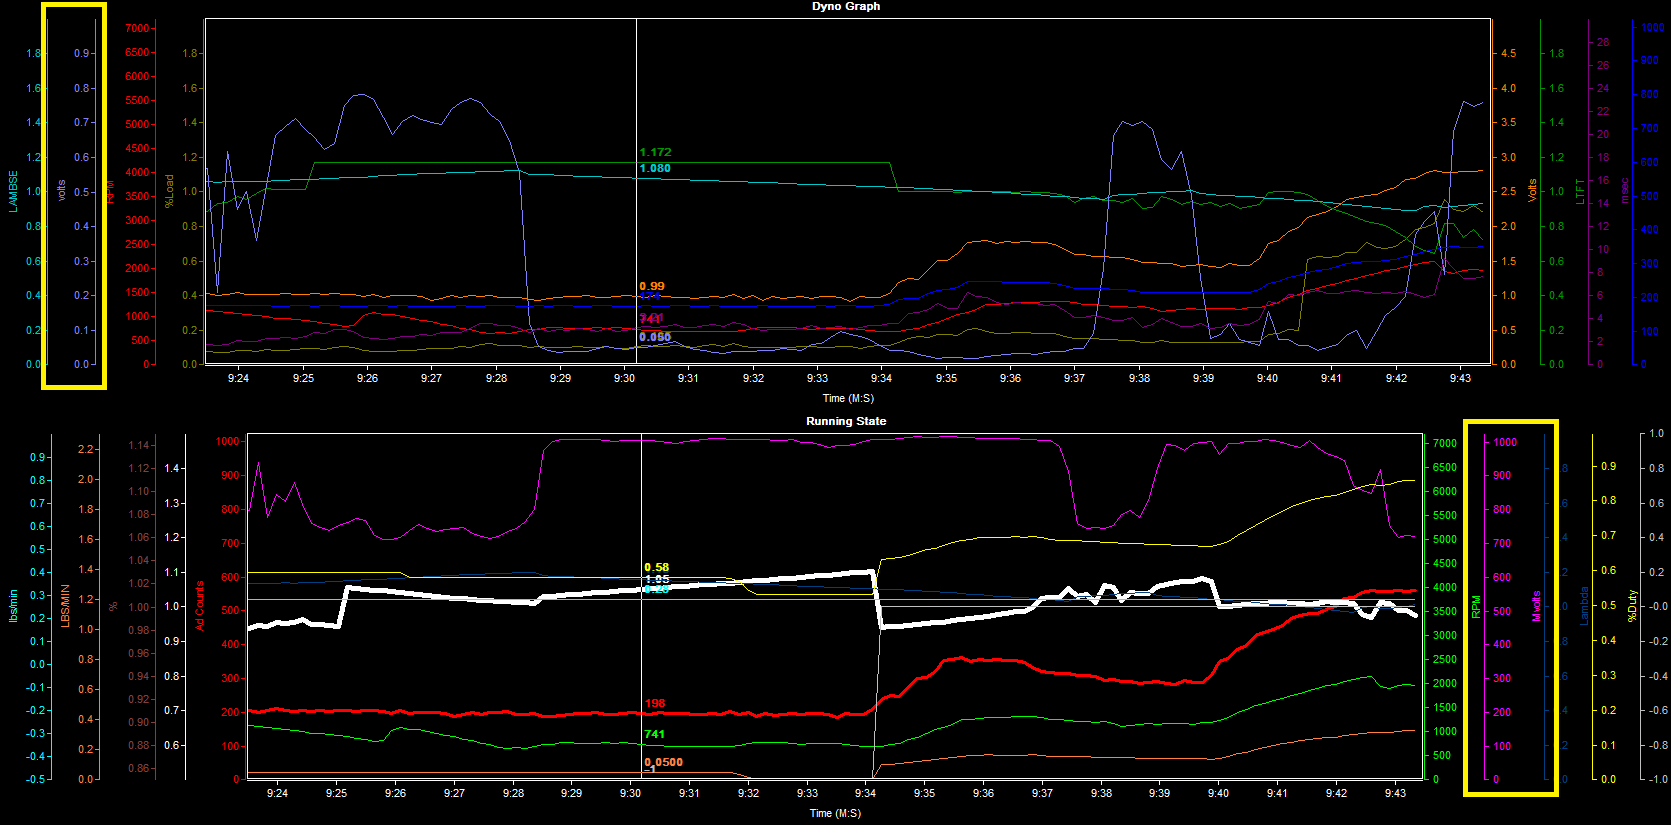Click the LTFT axis label

(x=1580, y=190)
